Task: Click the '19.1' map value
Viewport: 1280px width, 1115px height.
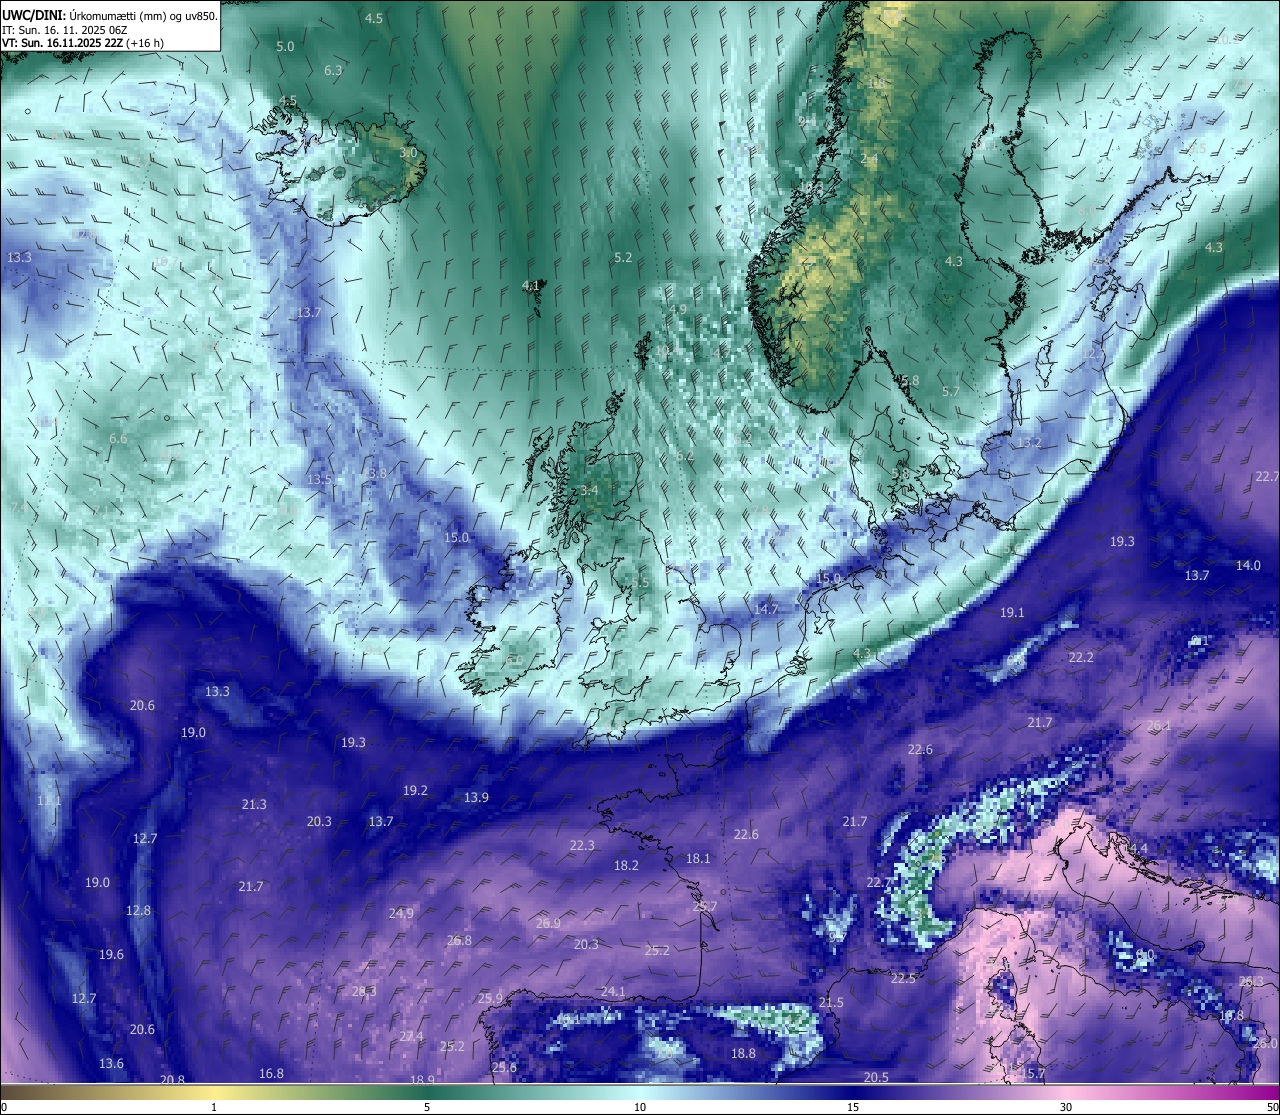Action: (1012, 612)
